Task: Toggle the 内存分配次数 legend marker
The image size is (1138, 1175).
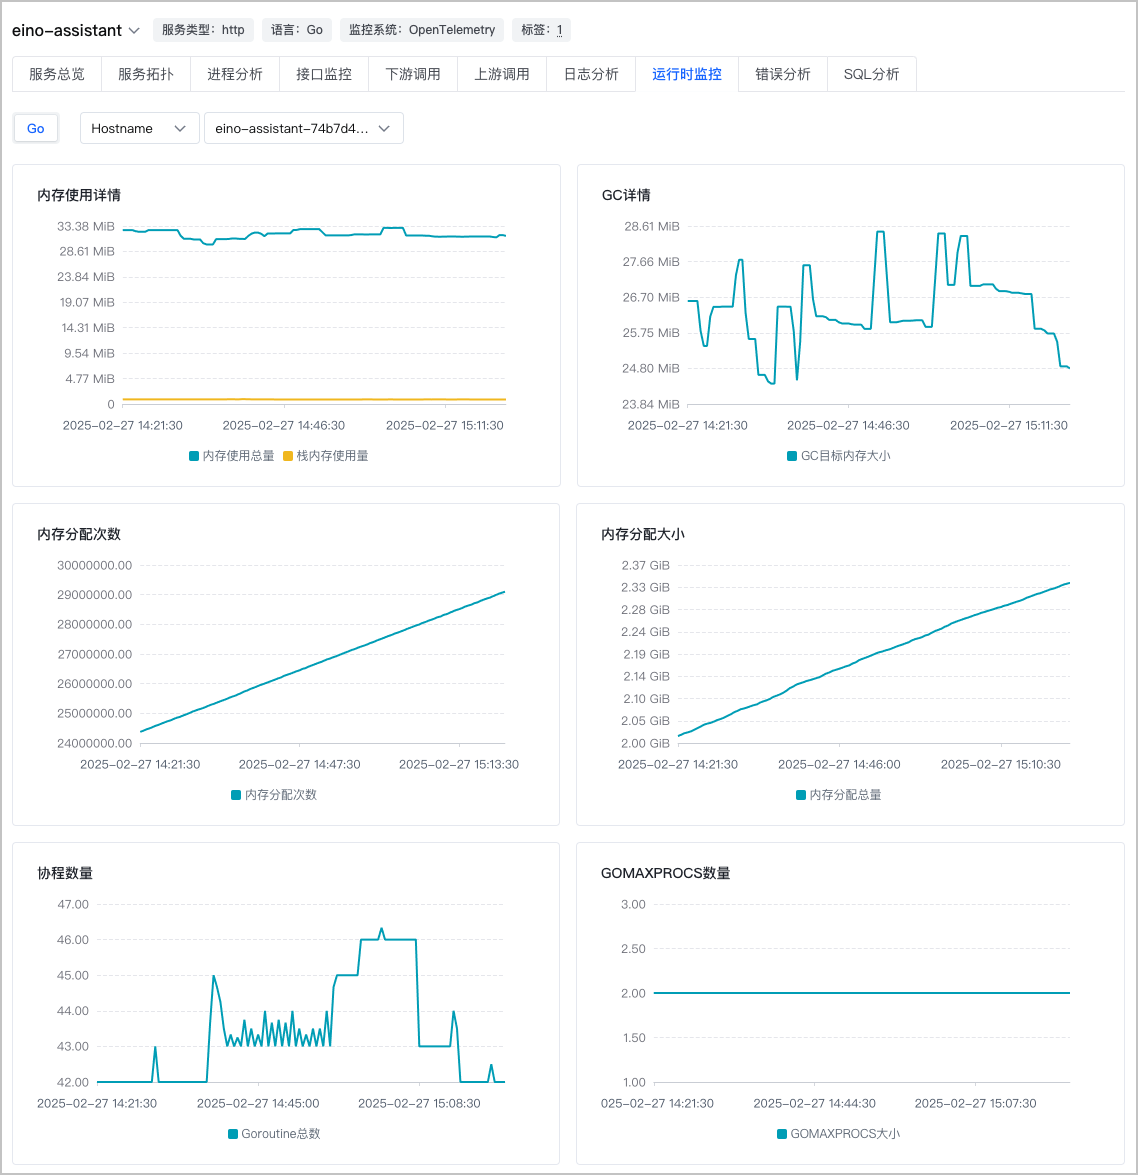Action: 236,795
